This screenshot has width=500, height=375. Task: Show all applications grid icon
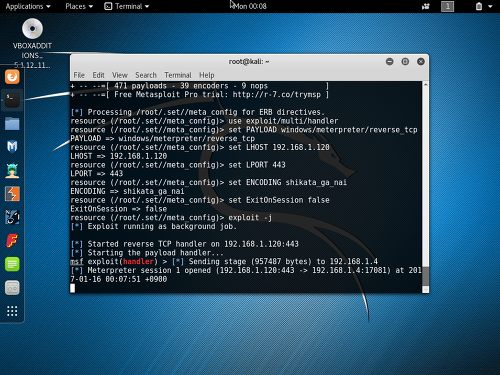tap(12, 311)
